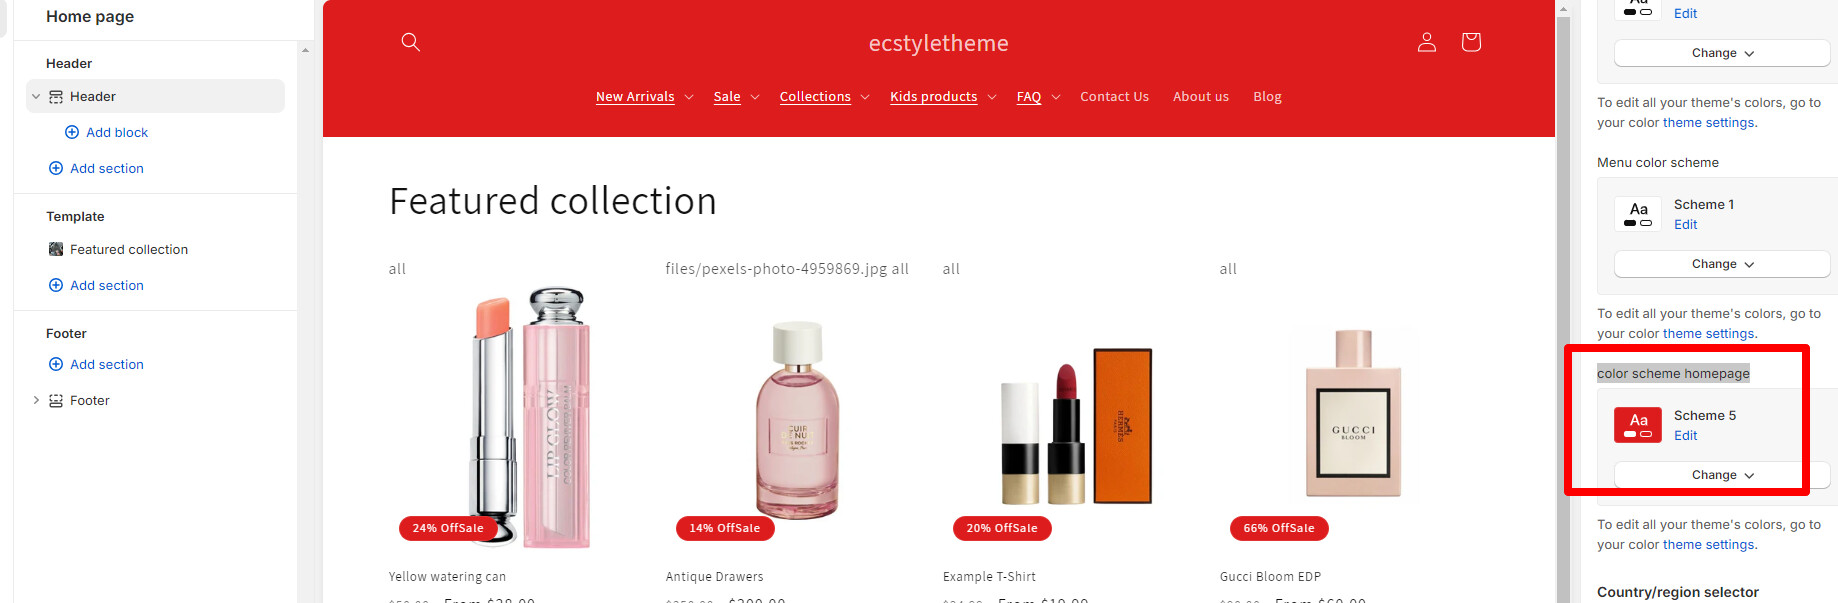Click the Footer section icon in sidebar
The height and width of the screenshot is (603, 1838).
(56, 401)
